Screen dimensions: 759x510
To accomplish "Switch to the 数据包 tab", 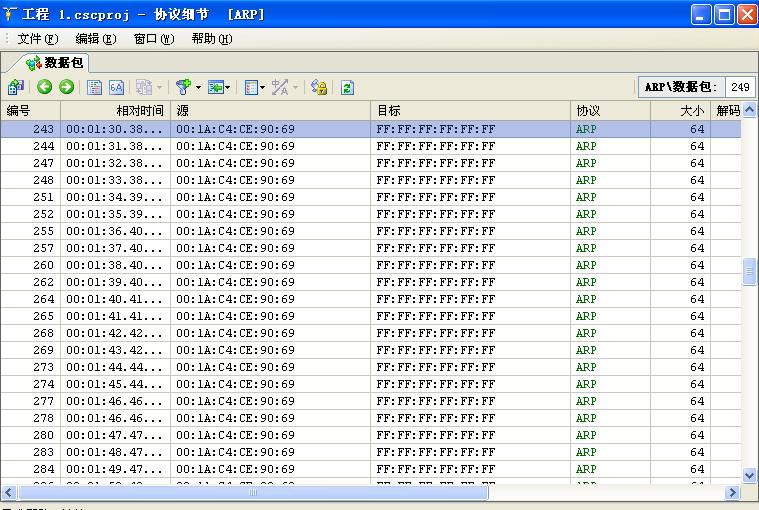I will pos(56,63).
